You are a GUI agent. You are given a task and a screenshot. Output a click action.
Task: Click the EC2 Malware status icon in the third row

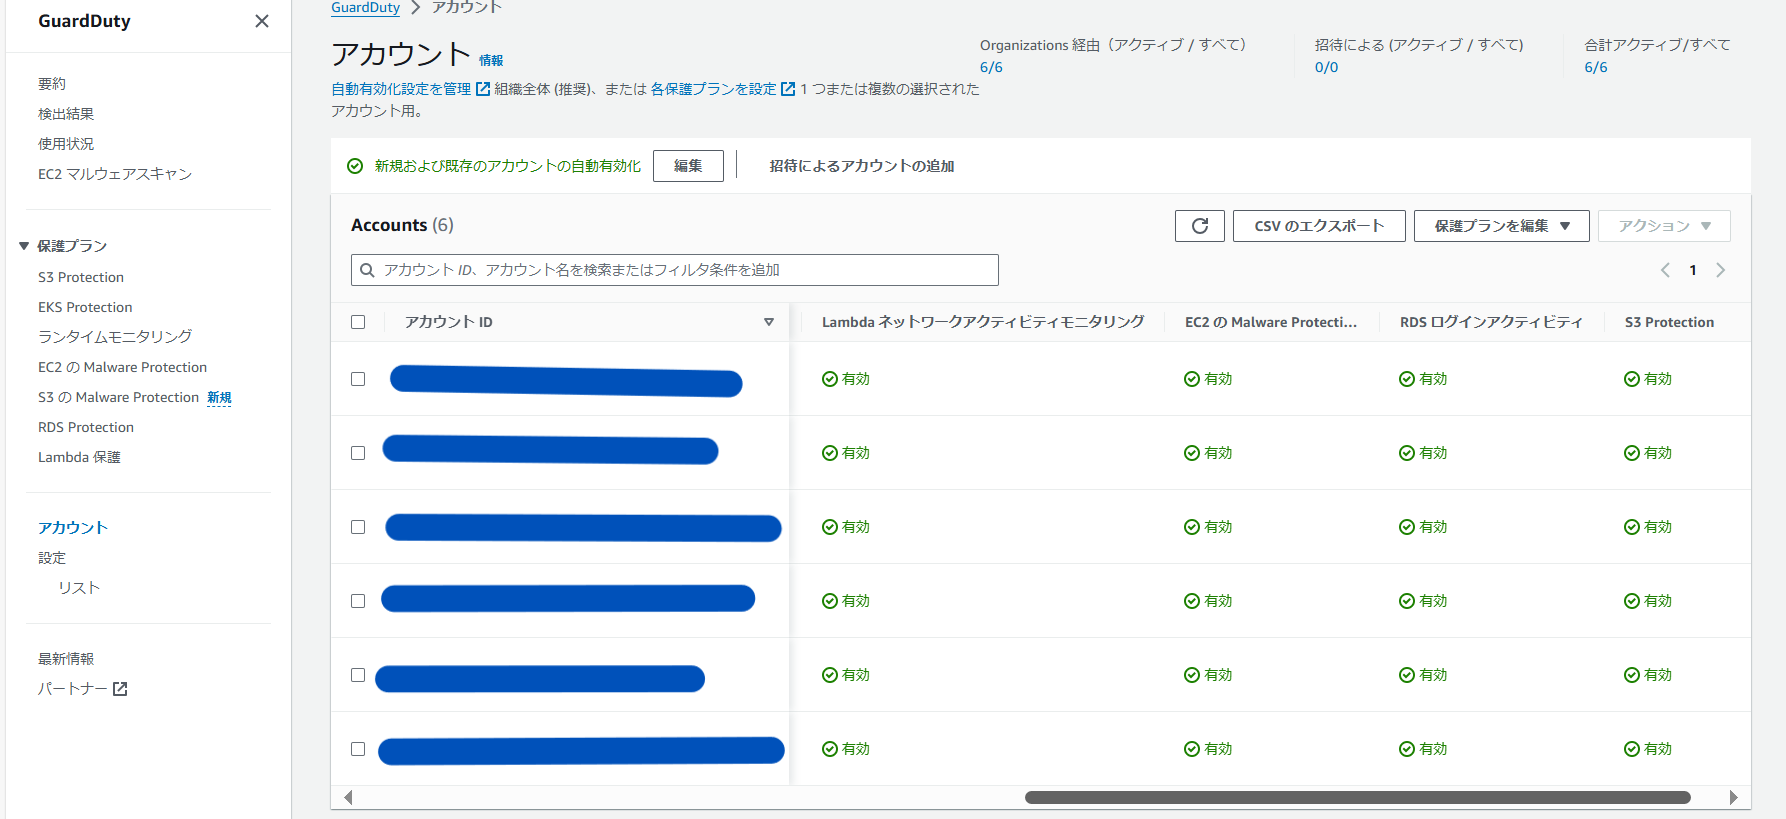[x=1192, y=527]
